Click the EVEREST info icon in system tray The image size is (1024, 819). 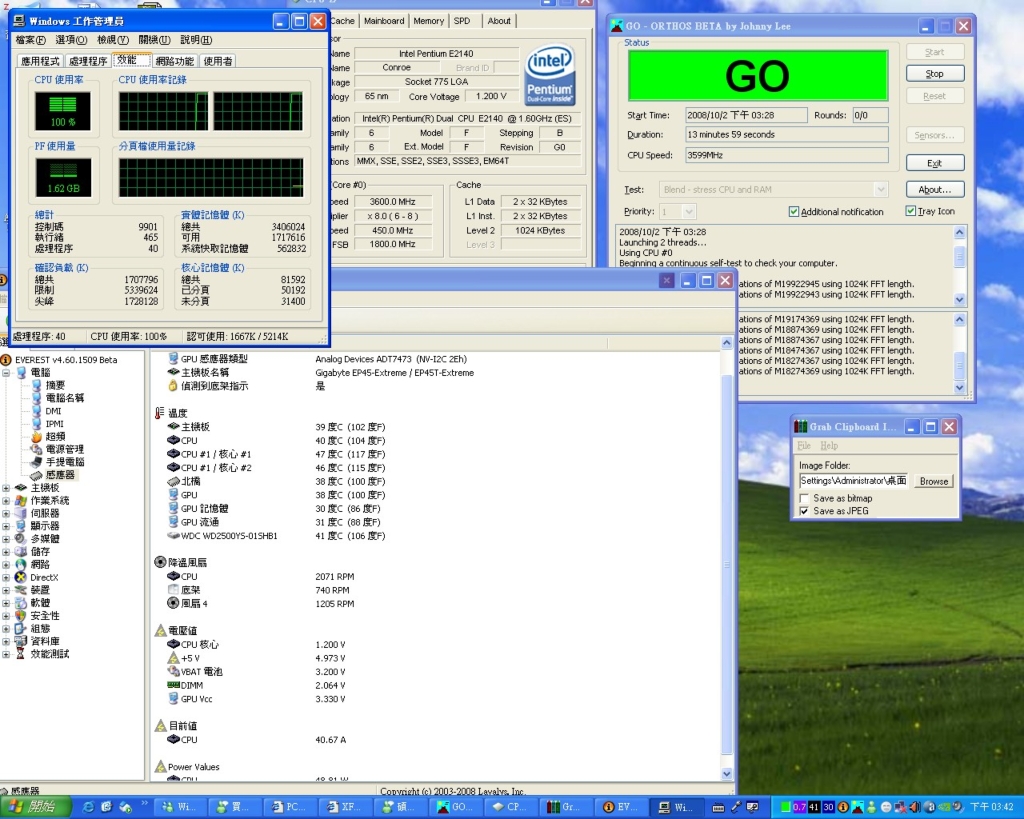click(x=843, y=807)
